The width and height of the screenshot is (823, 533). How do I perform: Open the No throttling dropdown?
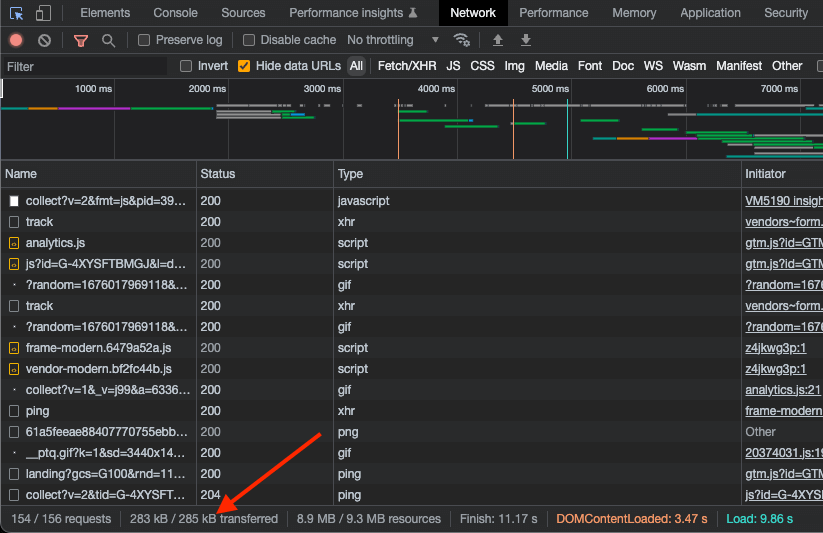pos(392,40)
